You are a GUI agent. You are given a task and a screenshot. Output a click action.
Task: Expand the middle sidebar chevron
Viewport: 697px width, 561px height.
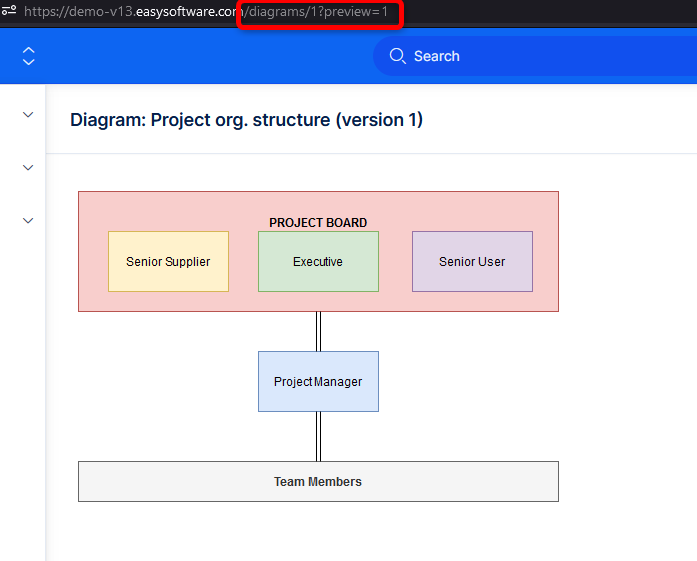point(28,168)
